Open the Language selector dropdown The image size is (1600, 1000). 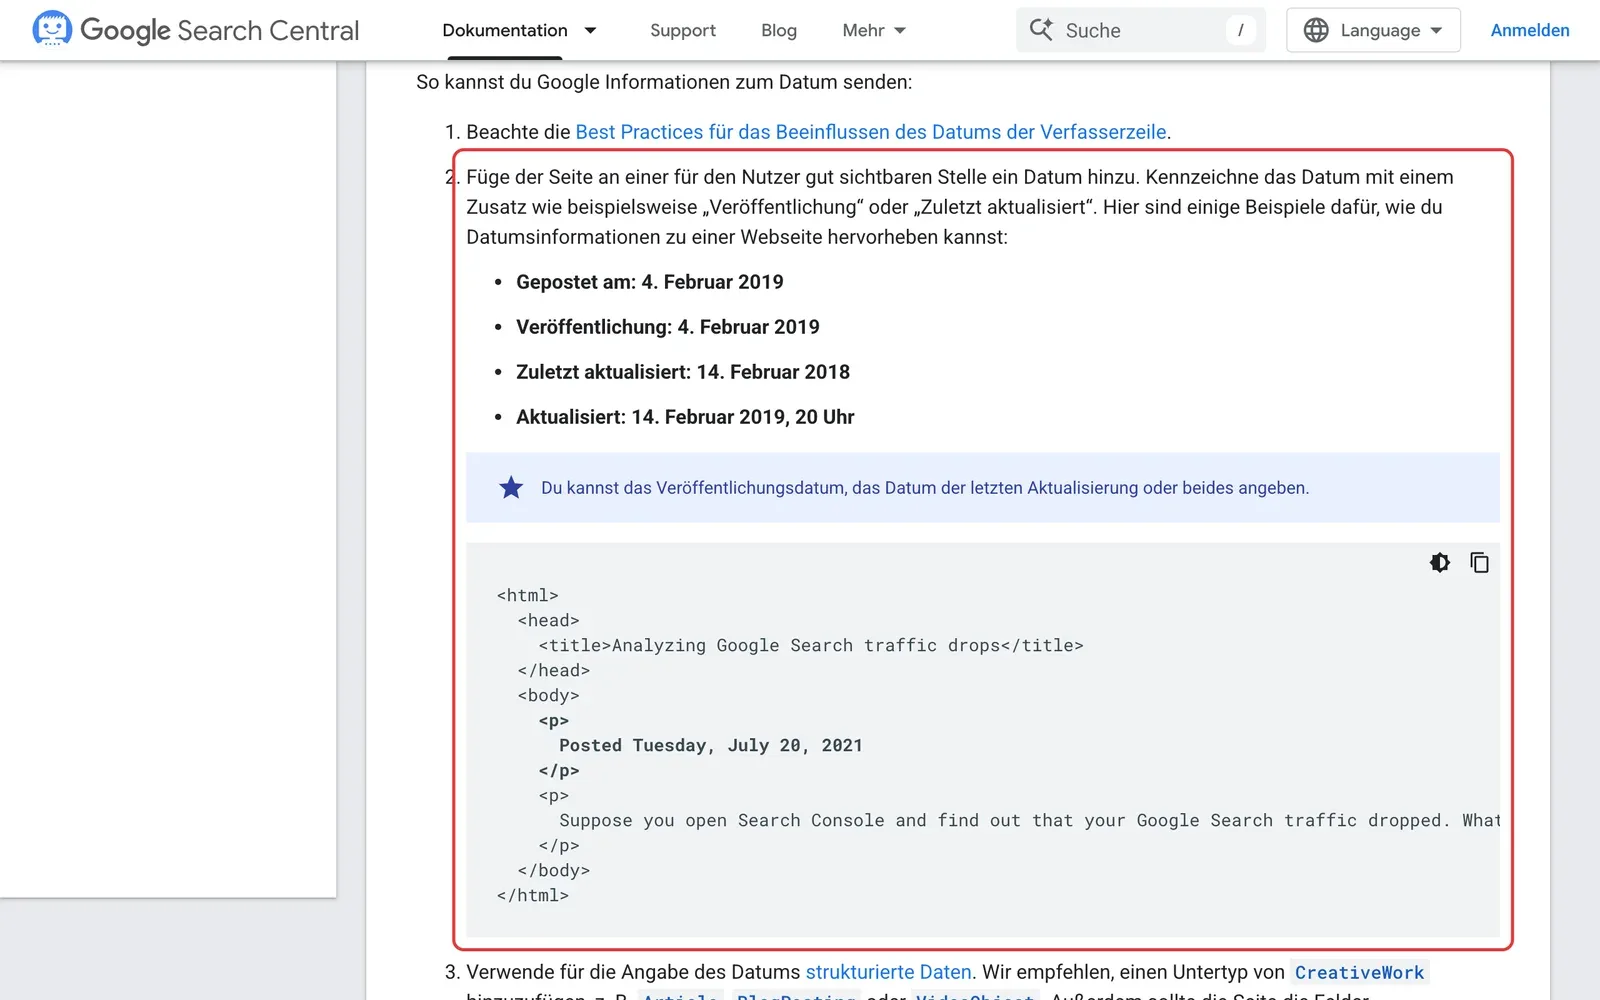[x=1373, y=30]
